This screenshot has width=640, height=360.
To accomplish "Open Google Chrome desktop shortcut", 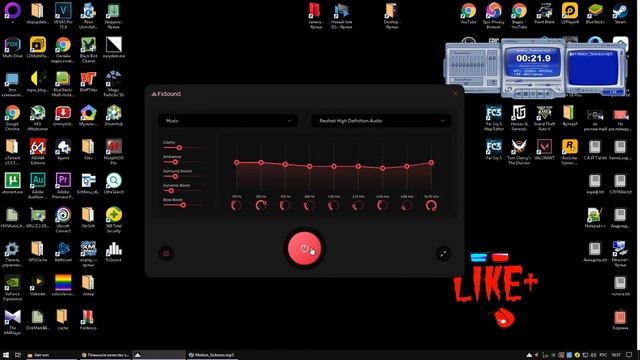I will 12,118.
